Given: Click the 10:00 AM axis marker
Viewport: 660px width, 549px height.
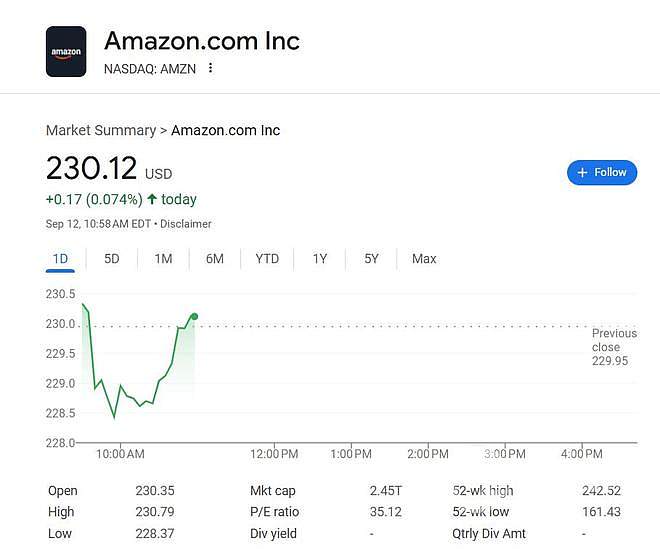Looking at the screenshot, I should tap(120, 454).
